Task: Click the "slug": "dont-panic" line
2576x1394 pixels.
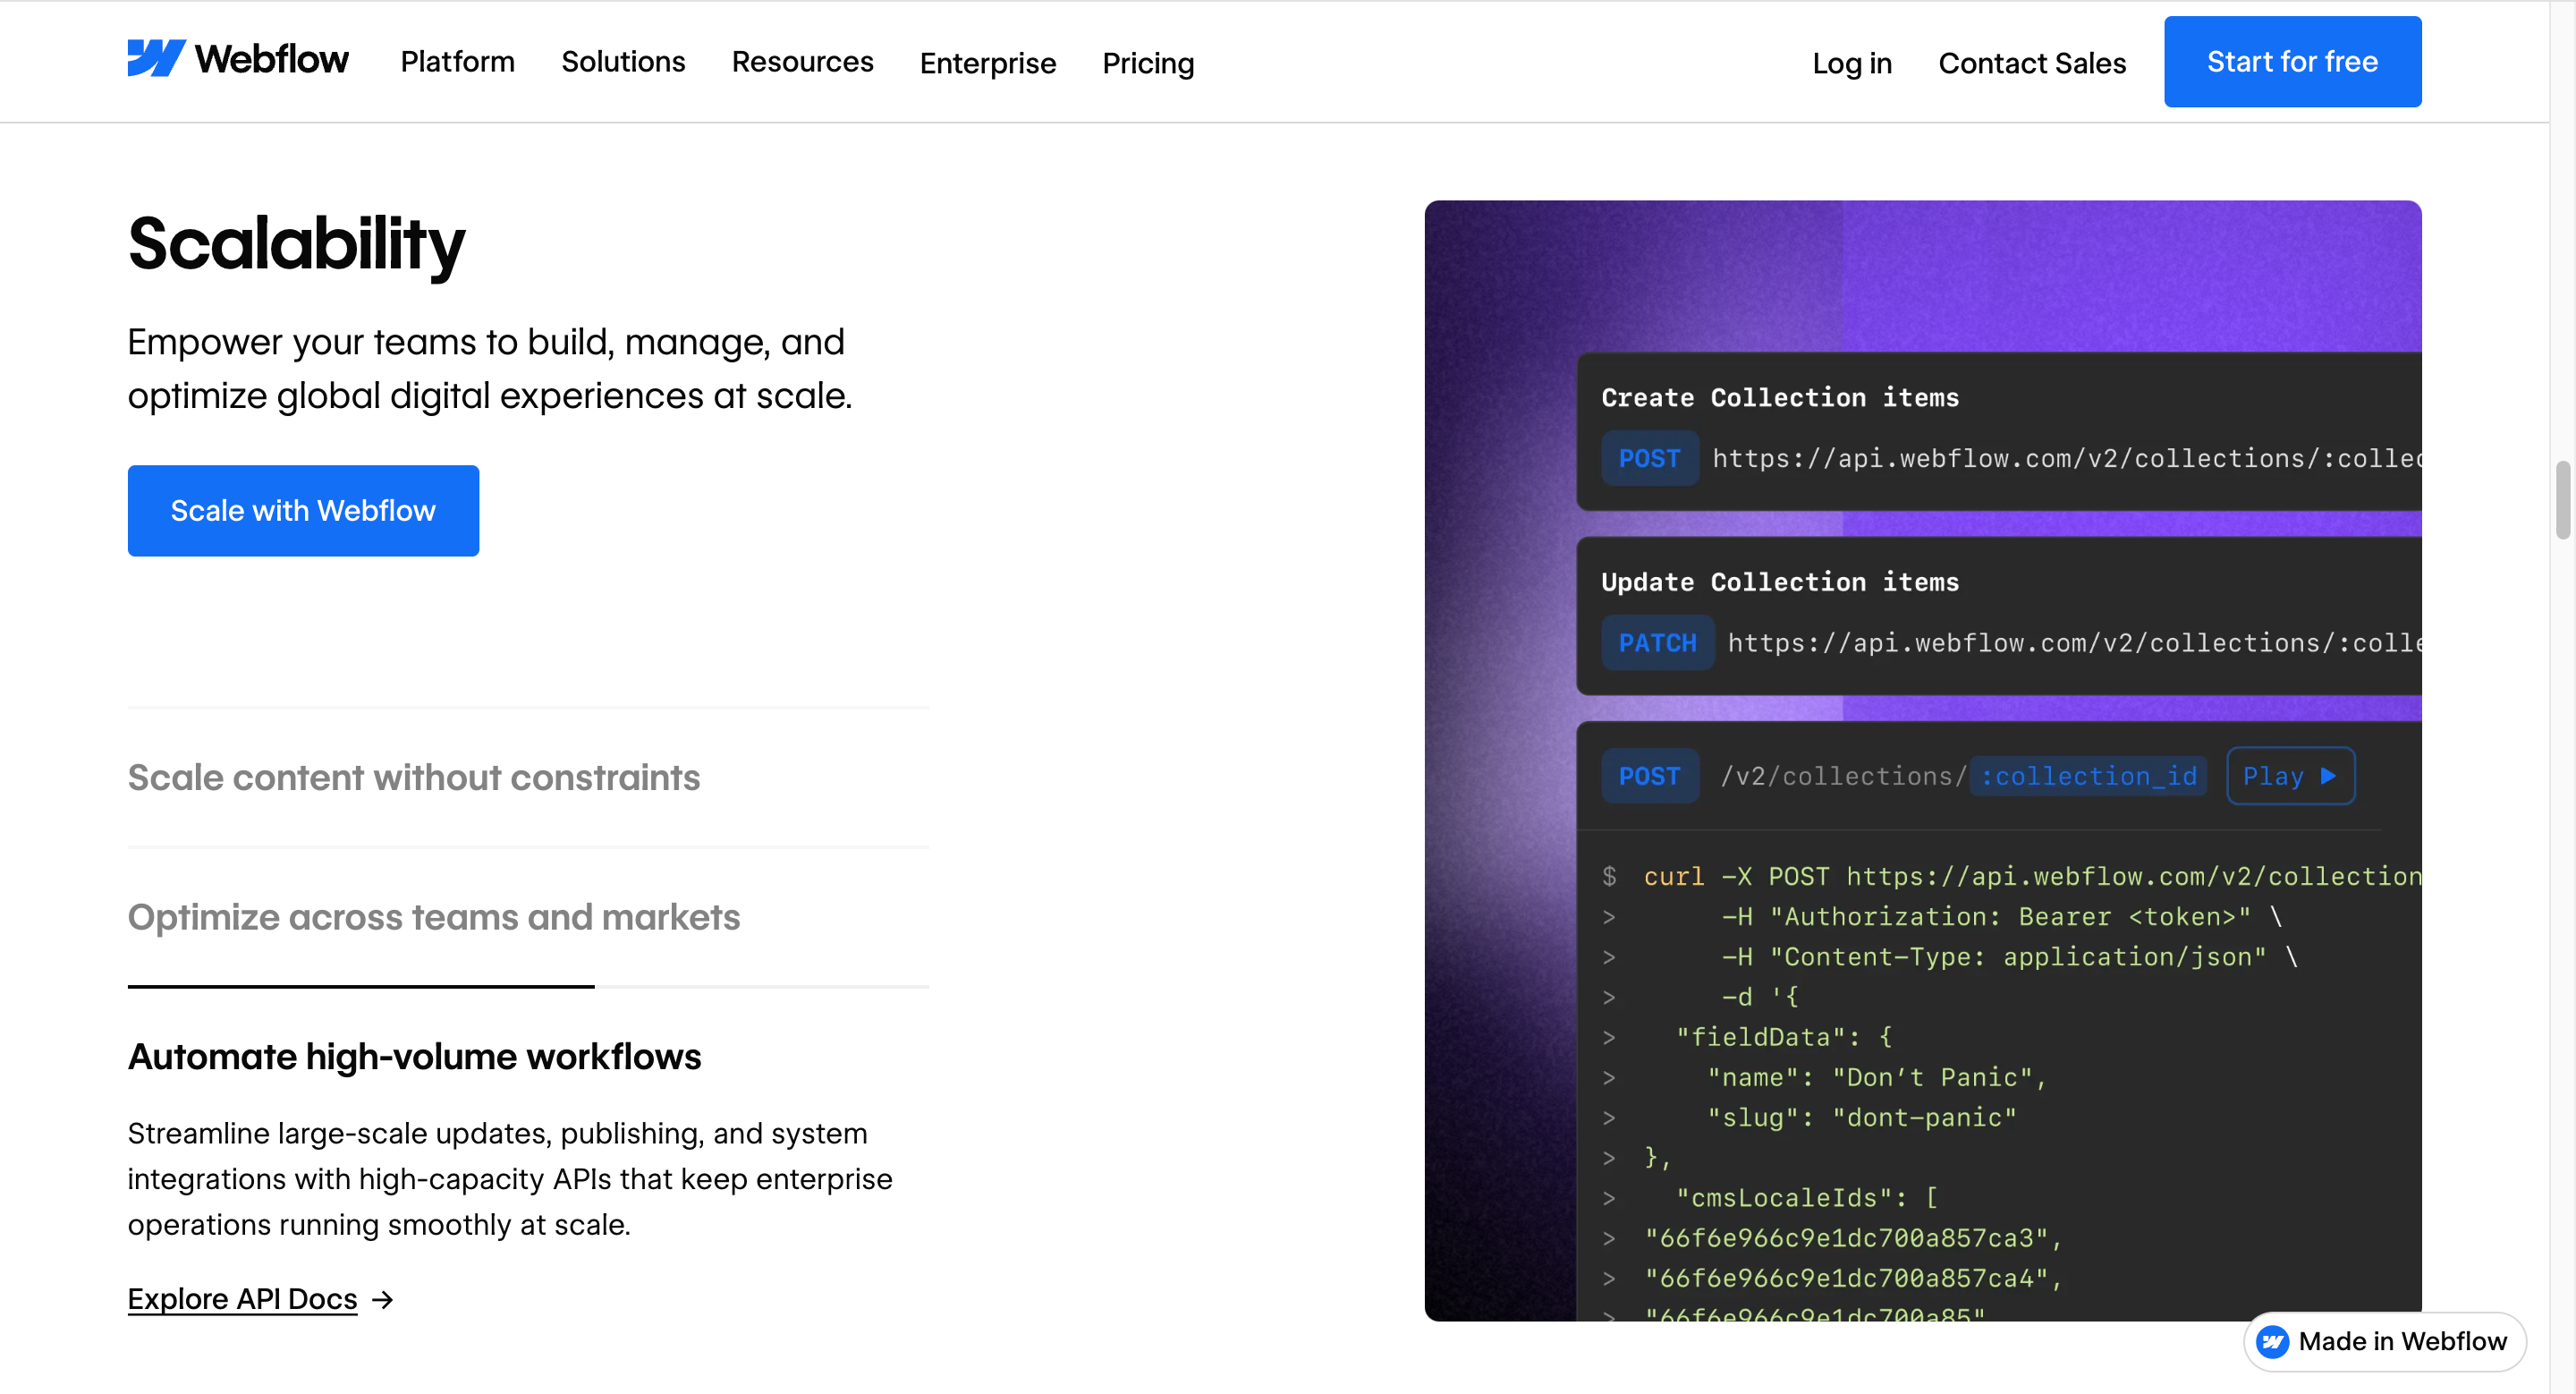Action: coord(1862,1117)
